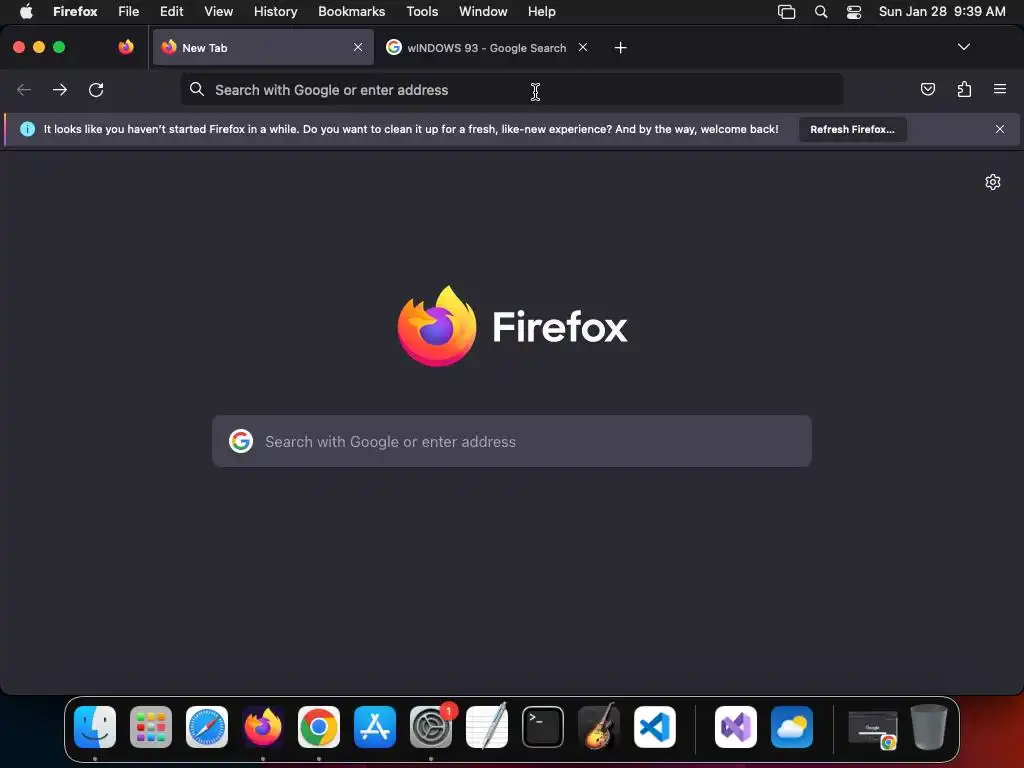Open Save to Pocket icon
1024x768 pixels.
pos(927,89)
